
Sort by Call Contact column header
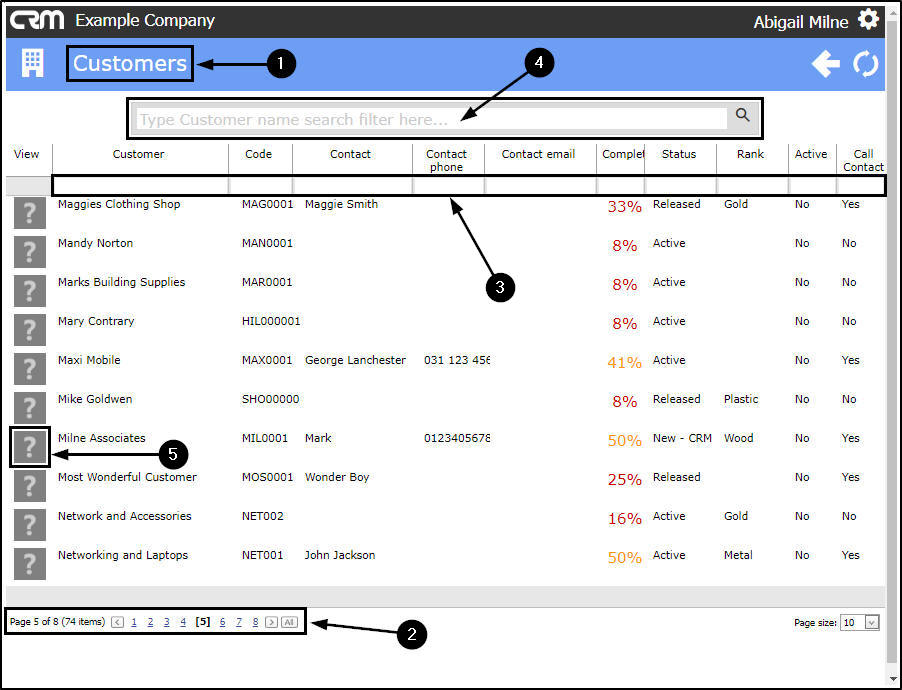pyautogui.click(x=863, y=160)
